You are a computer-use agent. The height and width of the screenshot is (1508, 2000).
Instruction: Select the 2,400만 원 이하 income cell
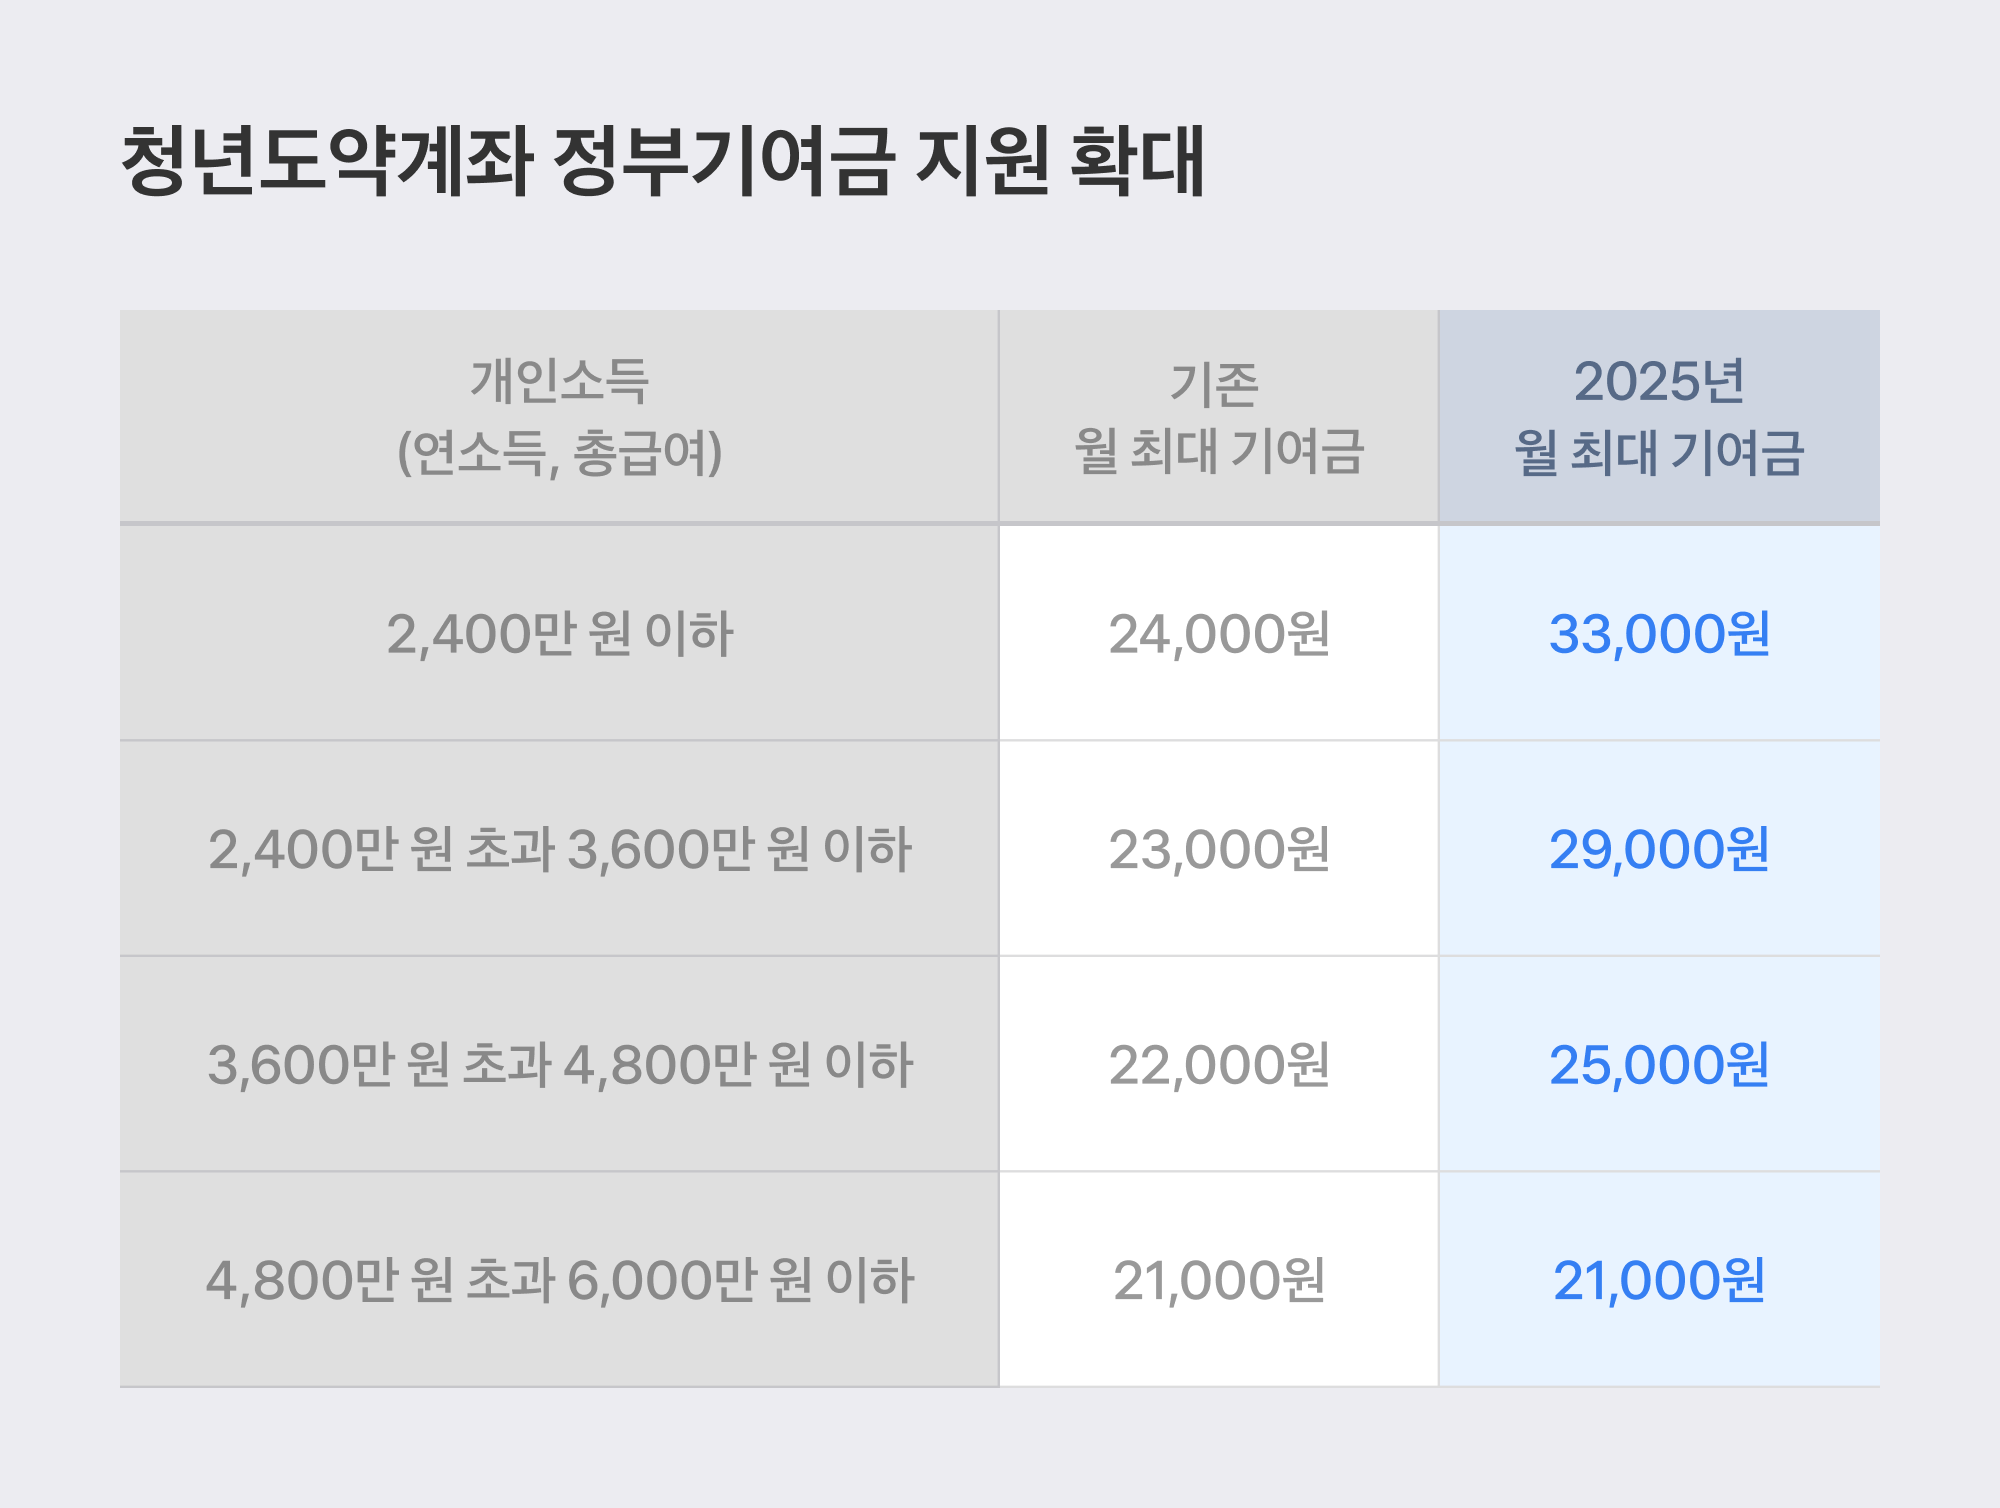pos(559,633)
